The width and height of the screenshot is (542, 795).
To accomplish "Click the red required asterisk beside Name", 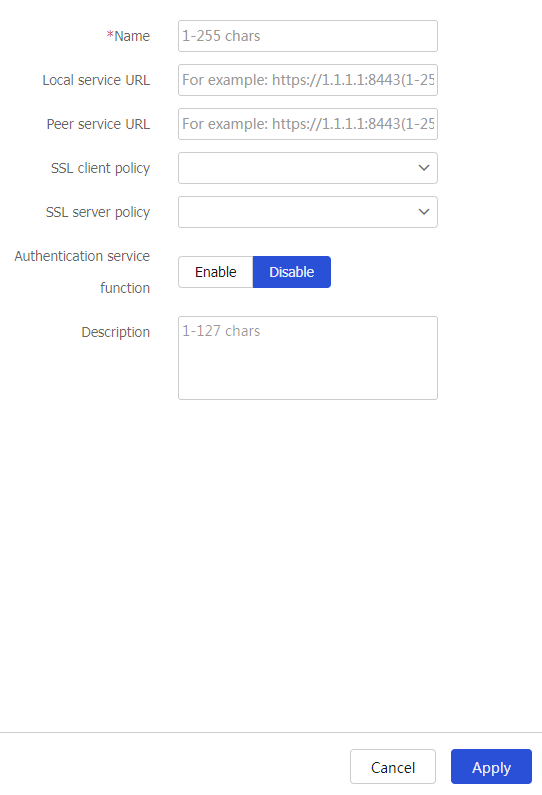I will click(x=110, y=35).
